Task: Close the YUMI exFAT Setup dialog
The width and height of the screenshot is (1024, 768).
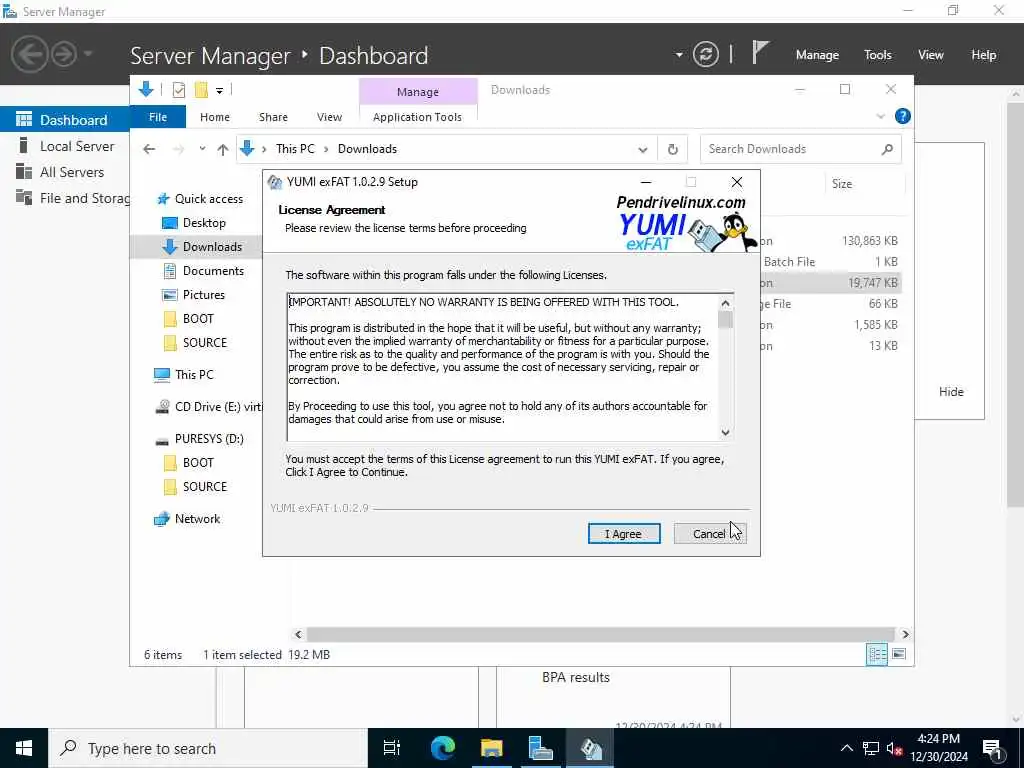Action: pos(737,182)
